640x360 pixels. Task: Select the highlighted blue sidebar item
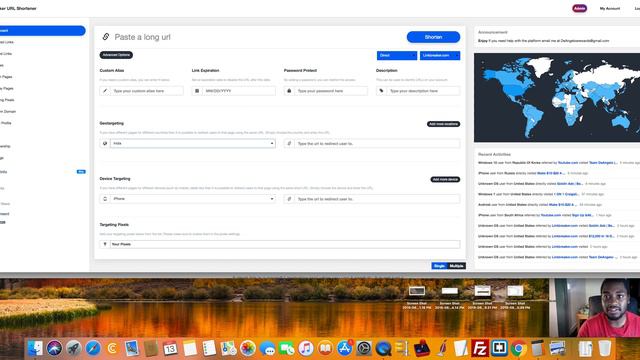[x=42, y=31]
